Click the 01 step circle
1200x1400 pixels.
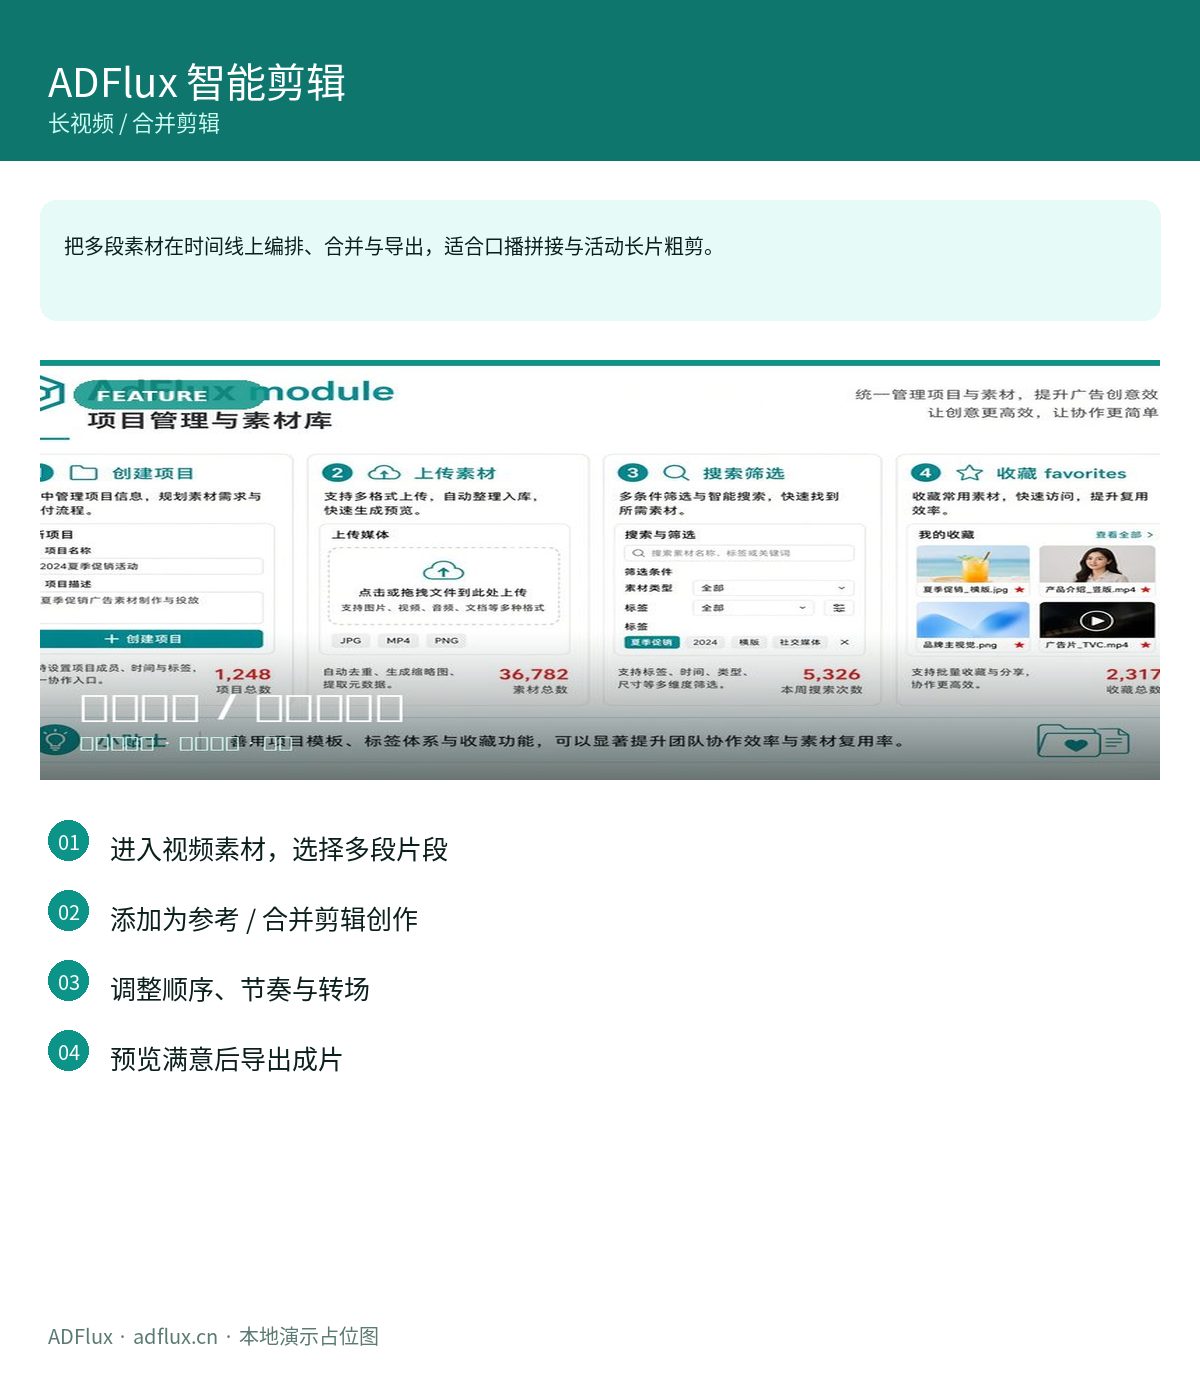tap(68, 841)
